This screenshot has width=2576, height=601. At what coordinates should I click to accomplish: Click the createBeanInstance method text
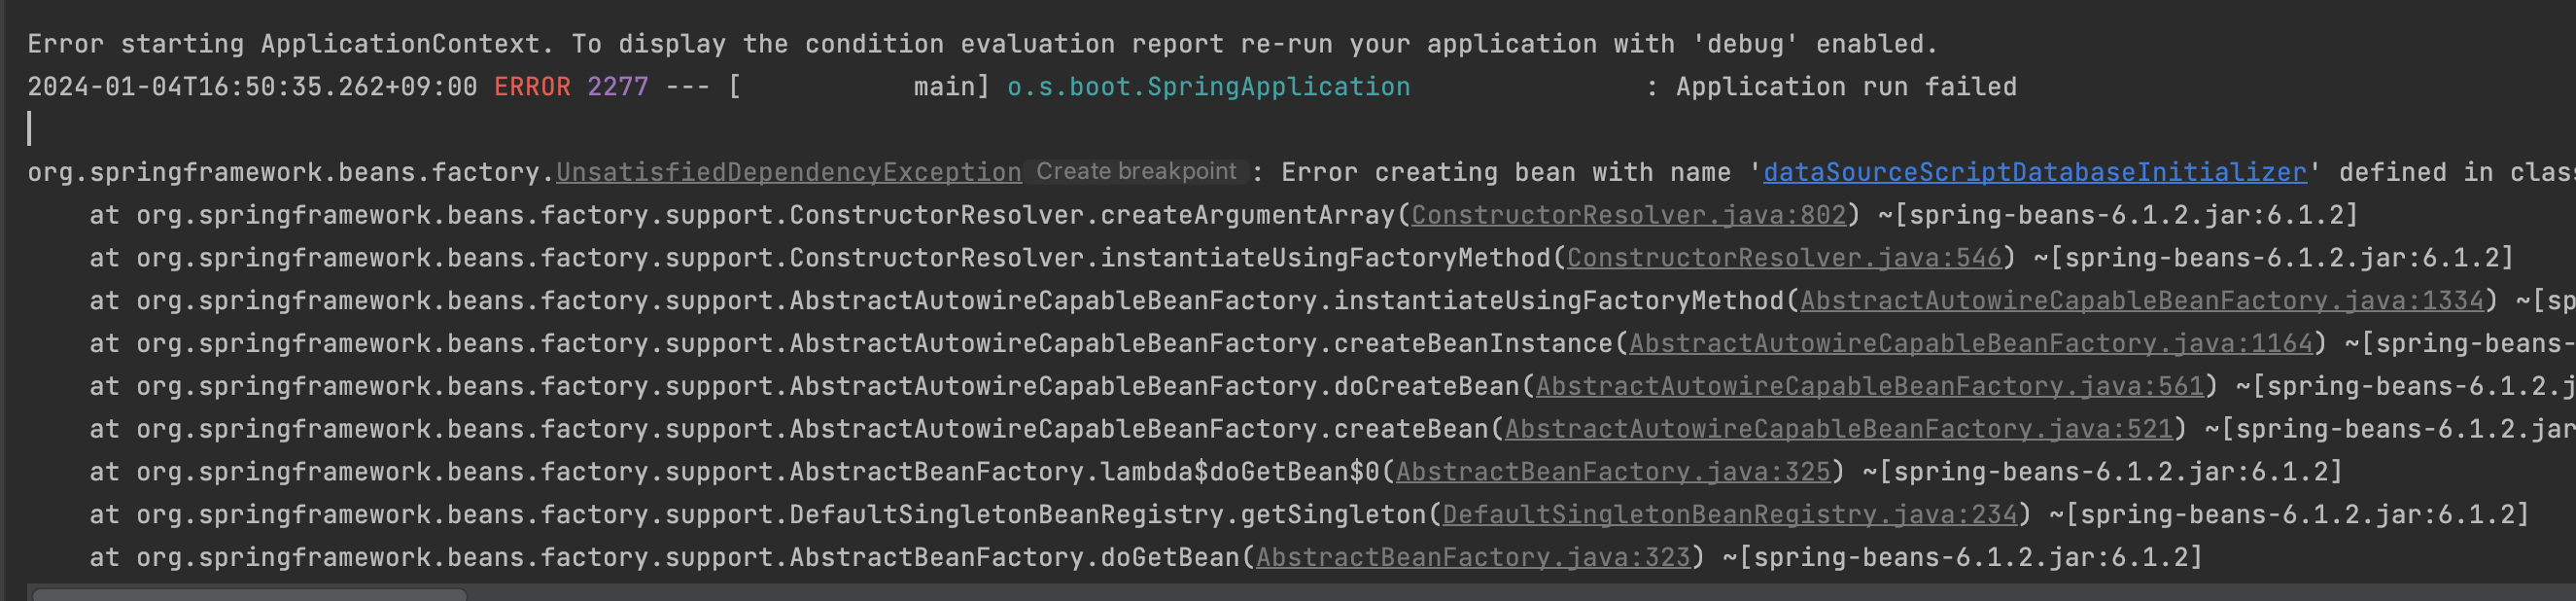[x=1473, y=344]
